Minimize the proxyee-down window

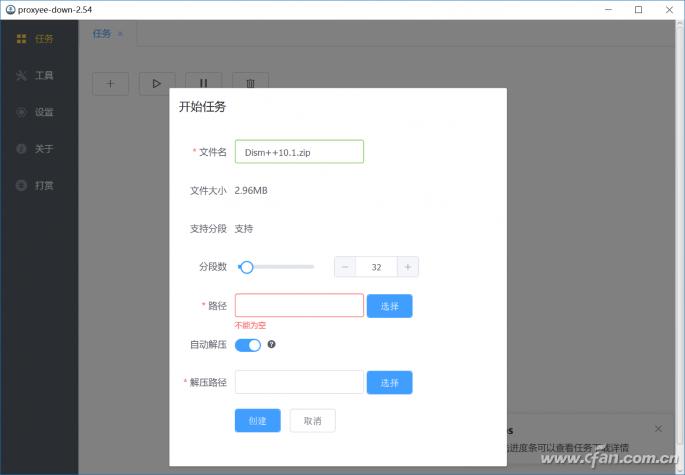[608, 10]
